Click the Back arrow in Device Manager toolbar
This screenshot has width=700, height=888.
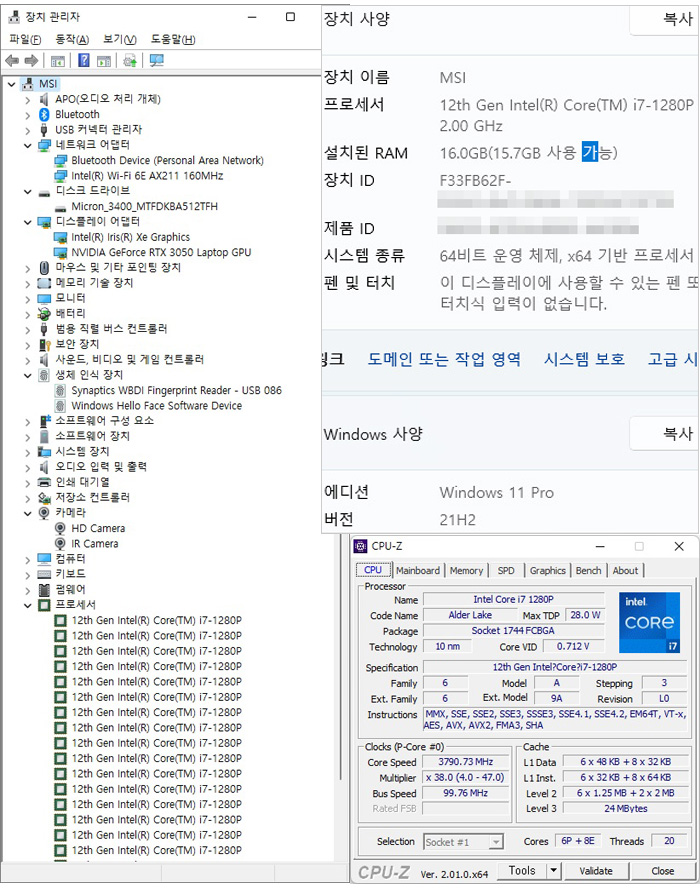tap(12, 60)
